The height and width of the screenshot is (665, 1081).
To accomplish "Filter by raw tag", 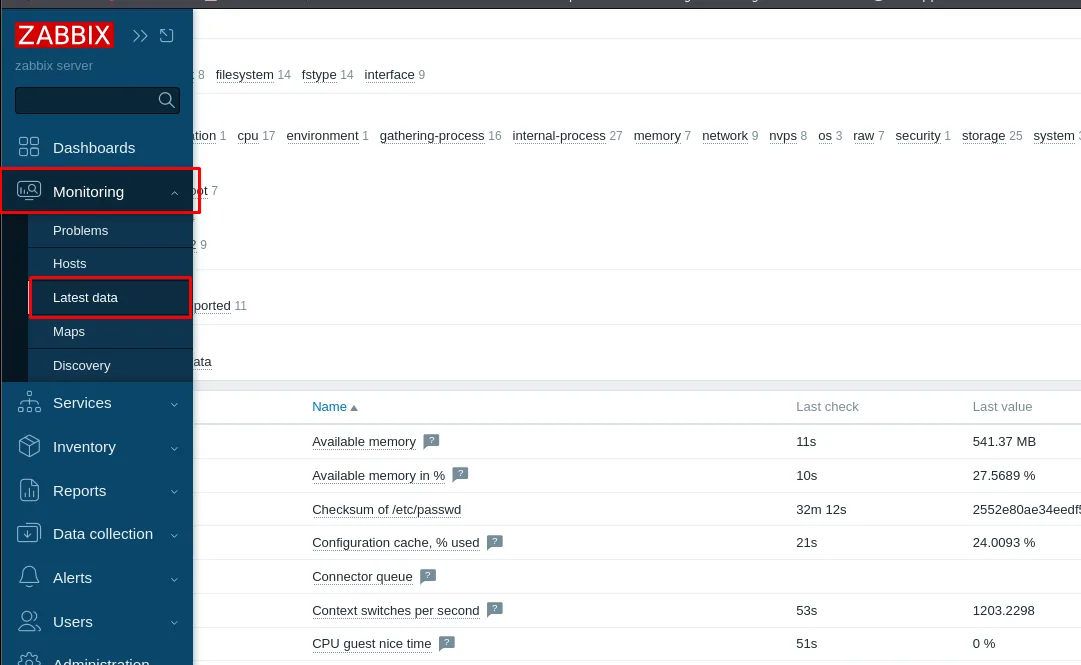I will point(863,136).
